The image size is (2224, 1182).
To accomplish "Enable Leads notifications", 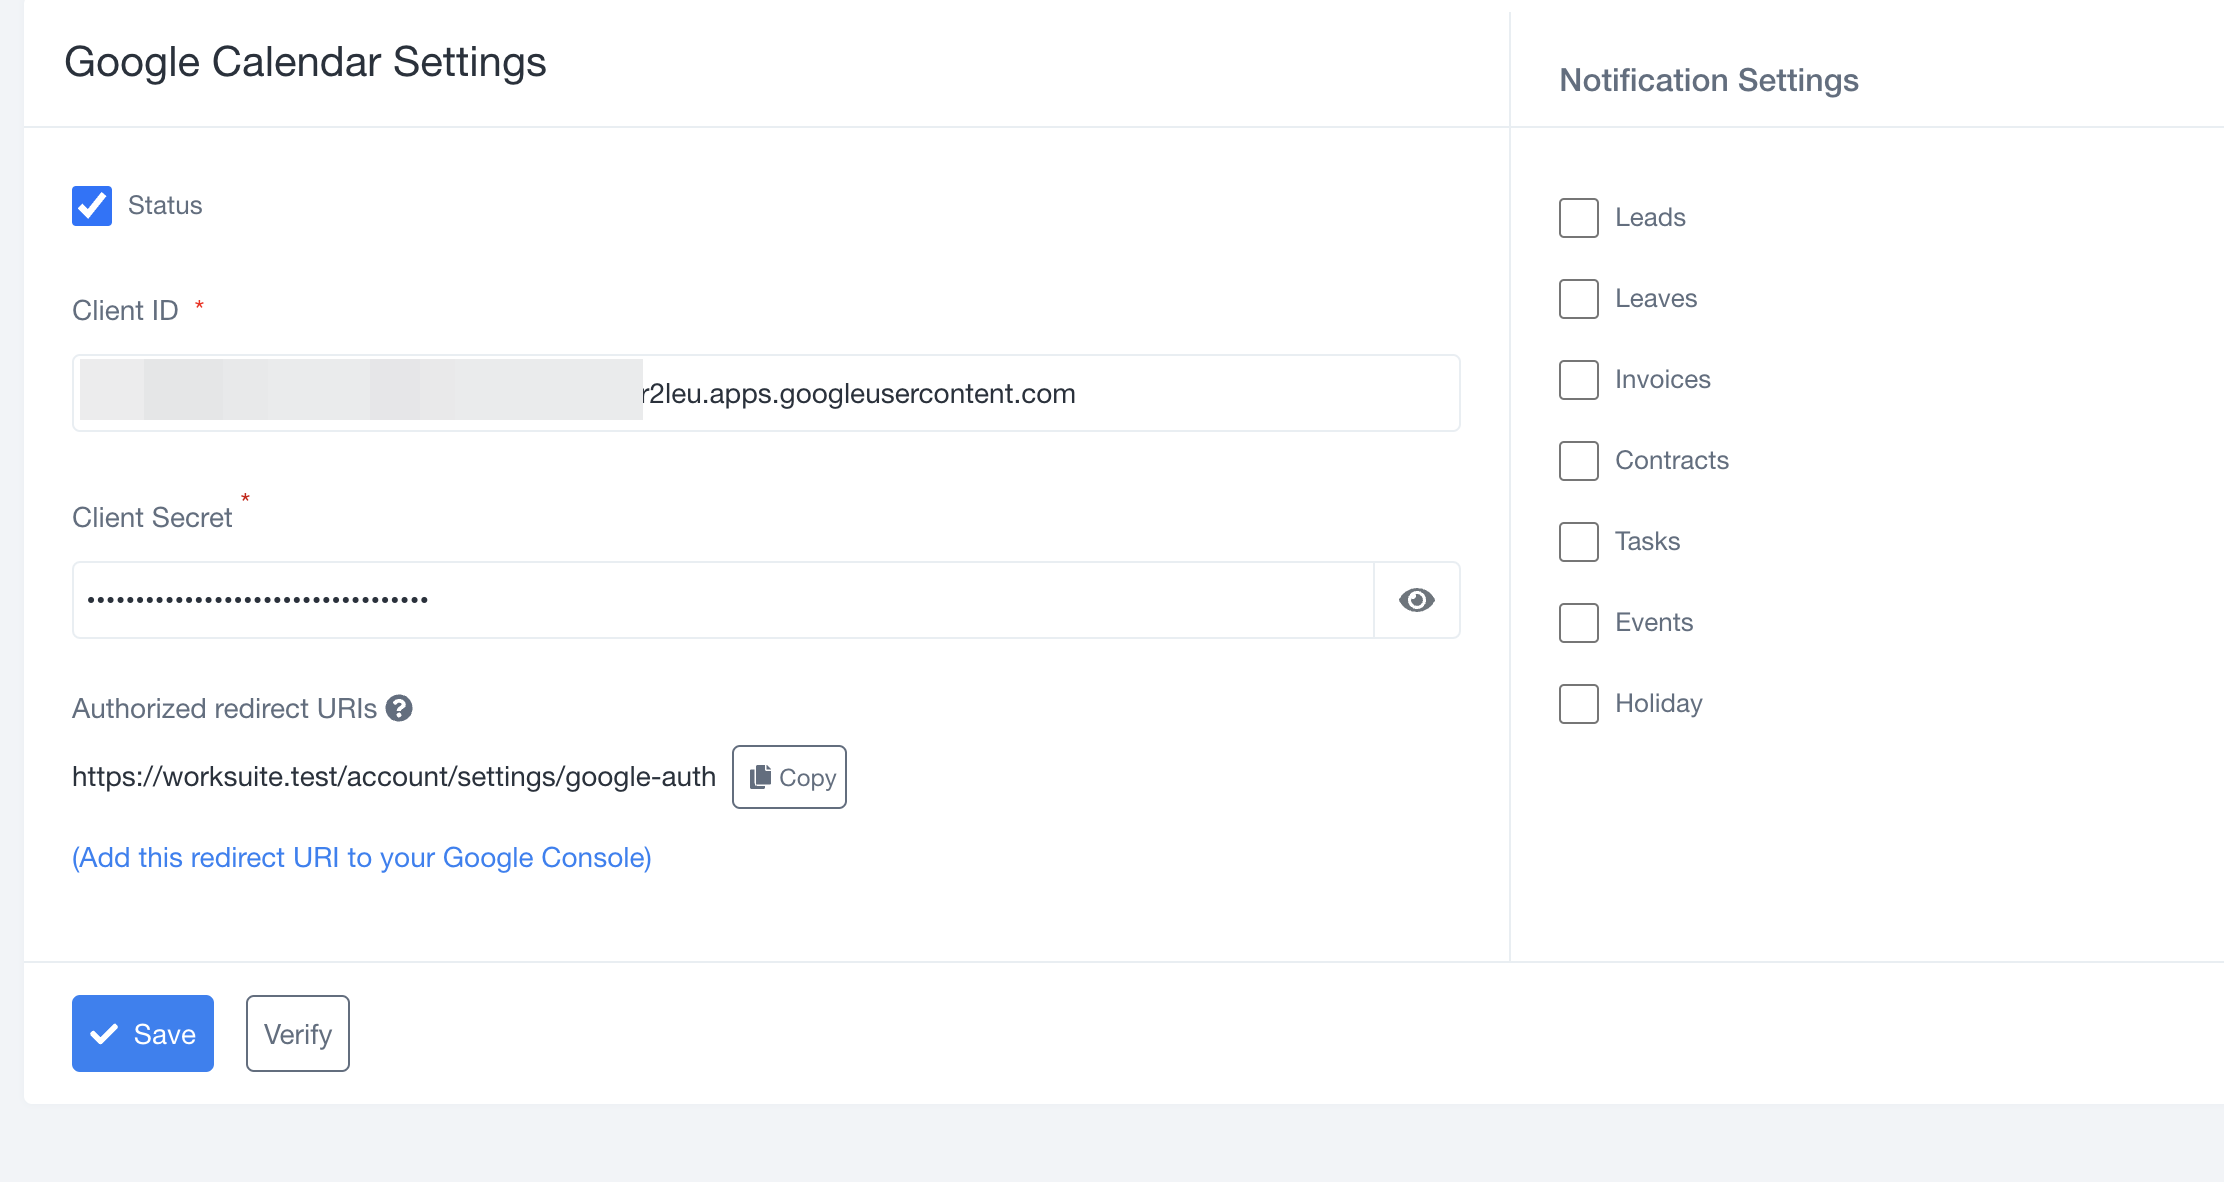I will click(x=1578, y=218).
